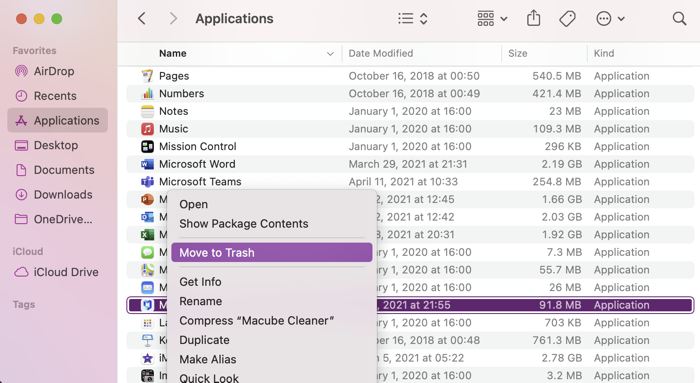
Task: Select the Microsoft Teams file name
Action: 200,182
